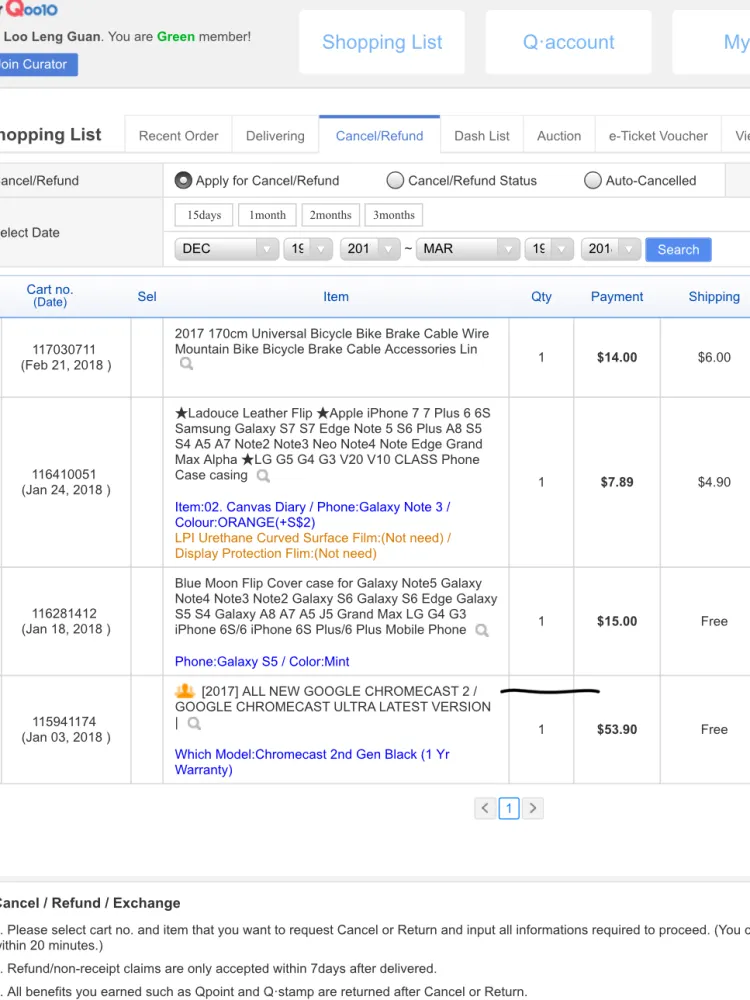Click magnifier icon under Google Chromecast item
750x1000 pixels.
click(x=194, y=723)
